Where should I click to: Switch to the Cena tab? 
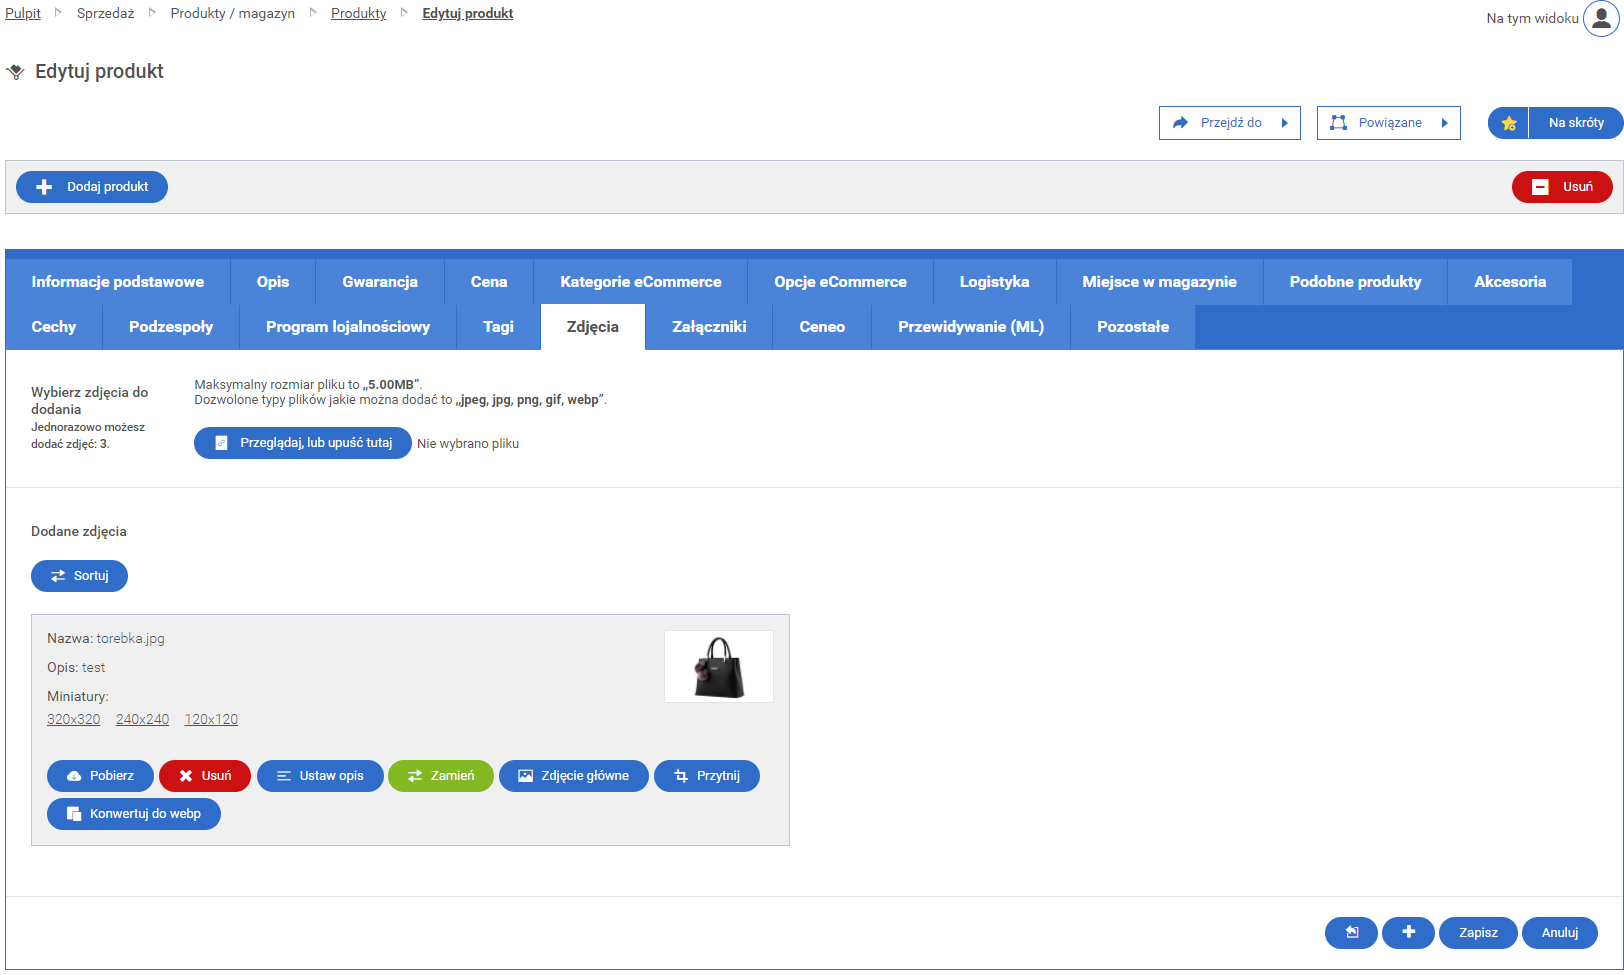(489, 282)
